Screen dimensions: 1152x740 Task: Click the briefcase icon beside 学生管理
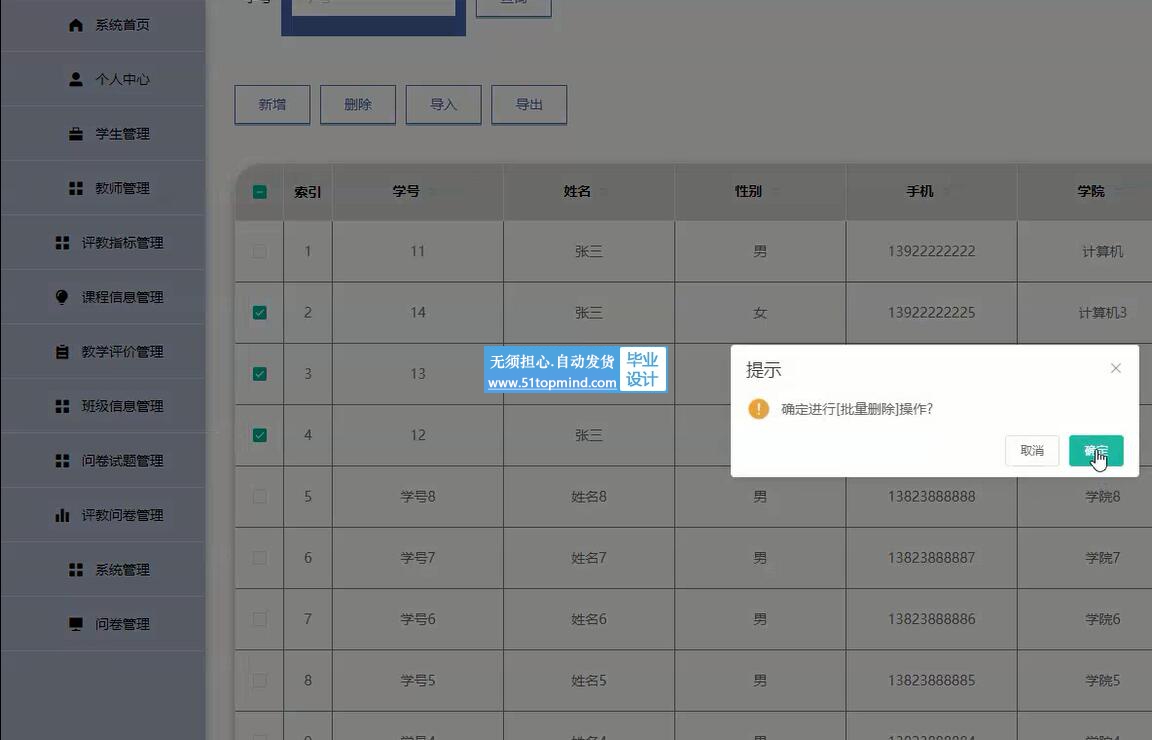(76, 134)
